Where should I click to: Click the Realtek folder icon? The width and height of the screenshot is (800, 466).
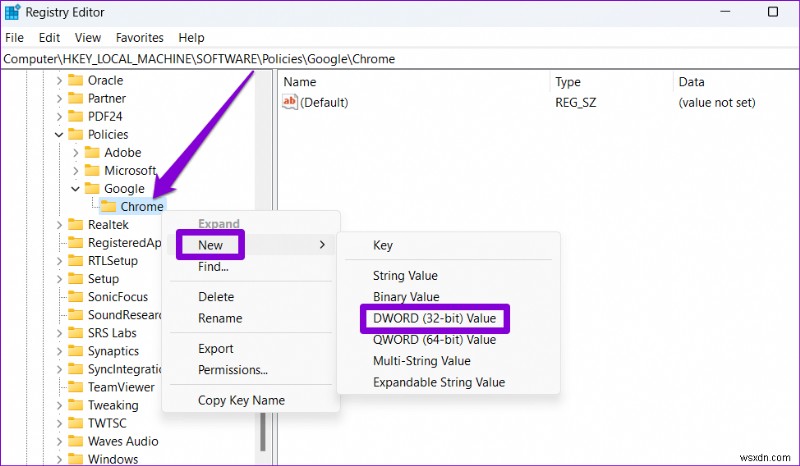[76, 225]
